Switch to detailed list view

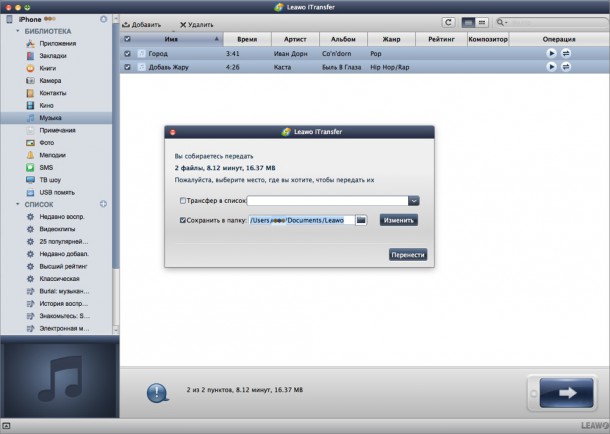point(468,23)
